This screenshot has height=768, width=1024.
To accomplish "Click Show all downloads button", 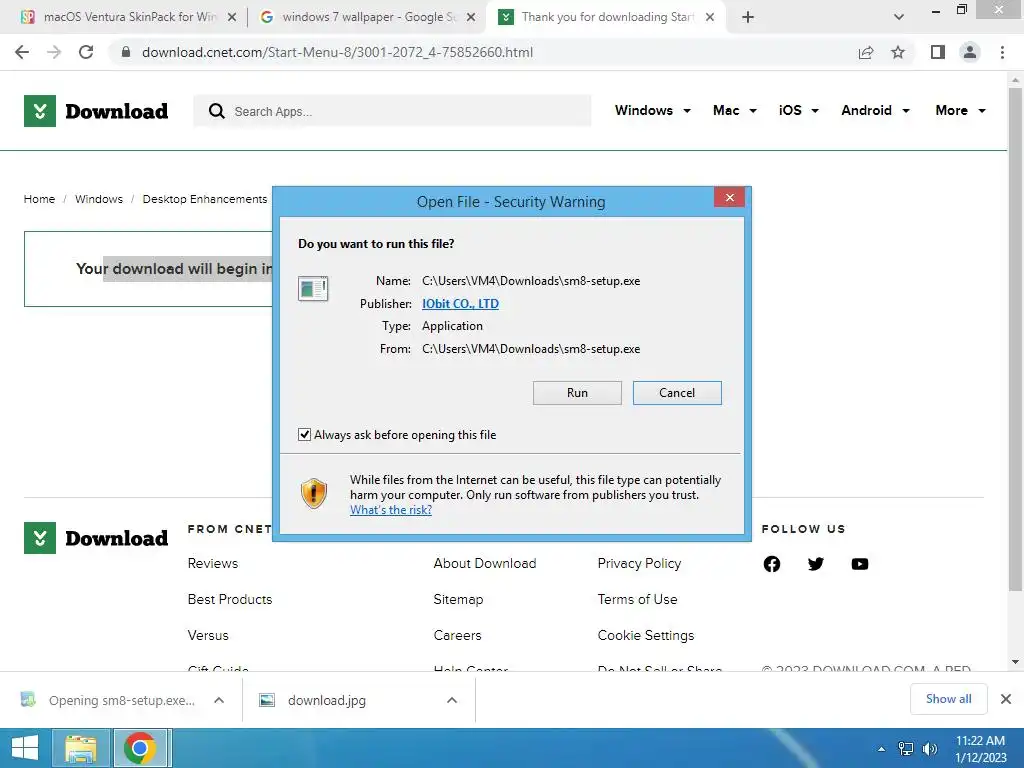I will coord(948,699).
